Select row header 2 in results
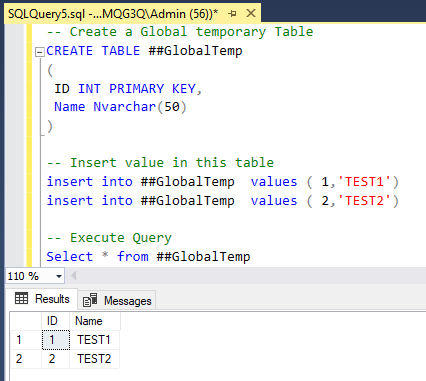Image resolution: width=426 pixels, height=381 pixels. [26, 359]
